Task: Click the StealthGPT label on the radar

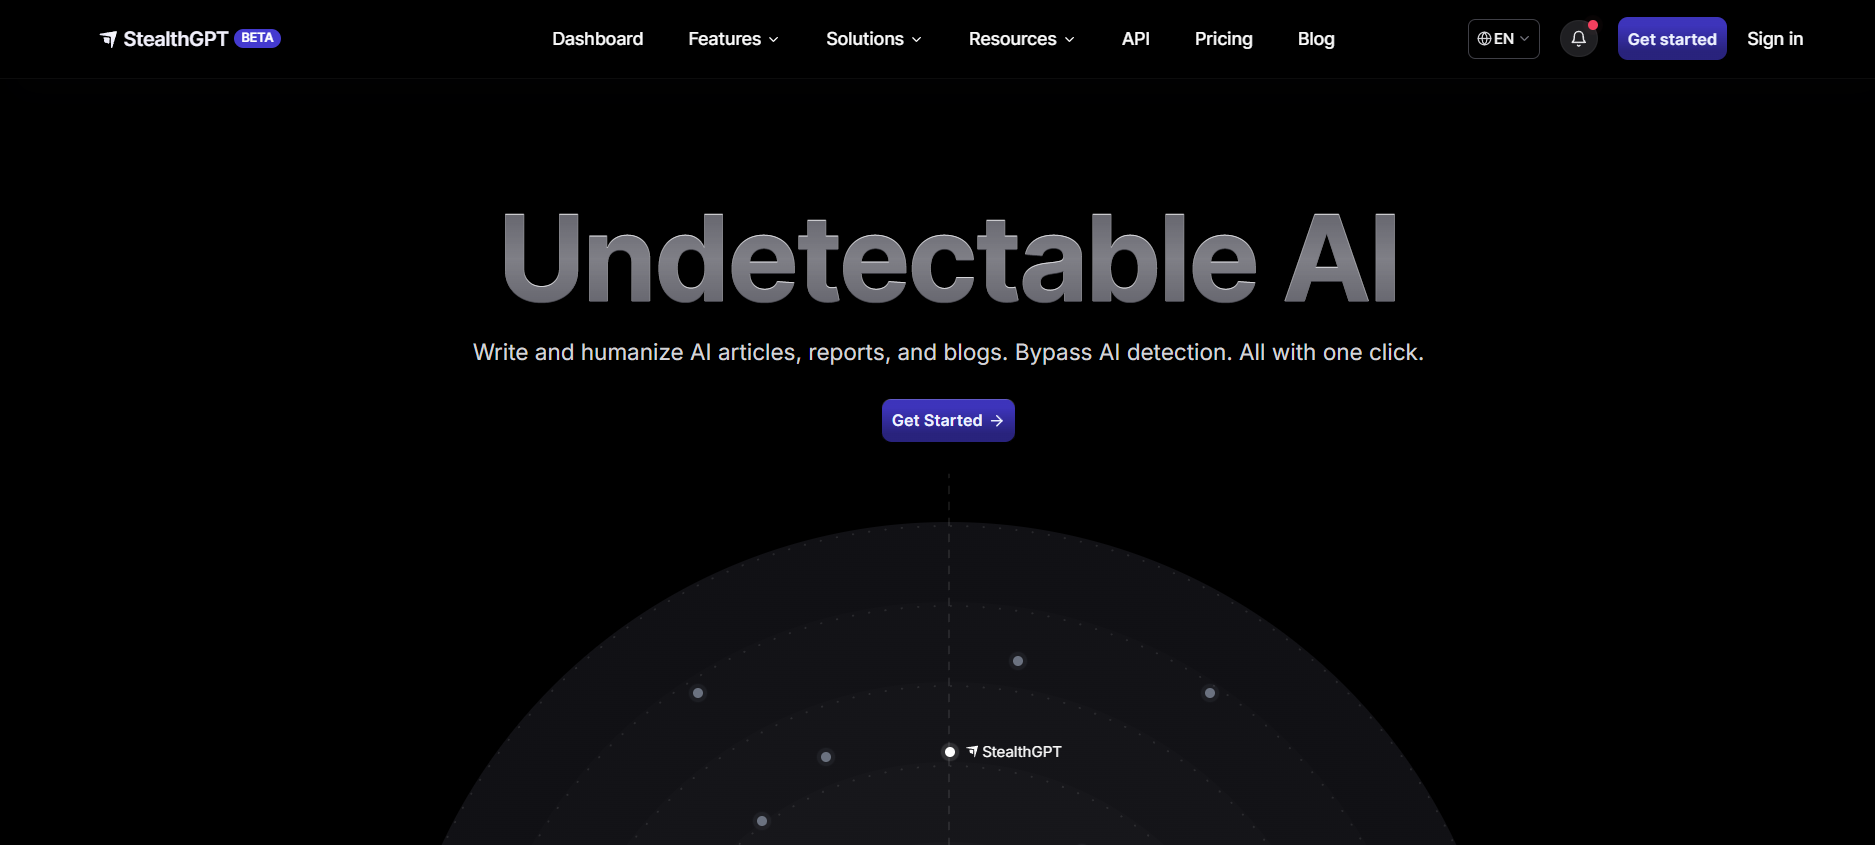Action: (1020, 752)
